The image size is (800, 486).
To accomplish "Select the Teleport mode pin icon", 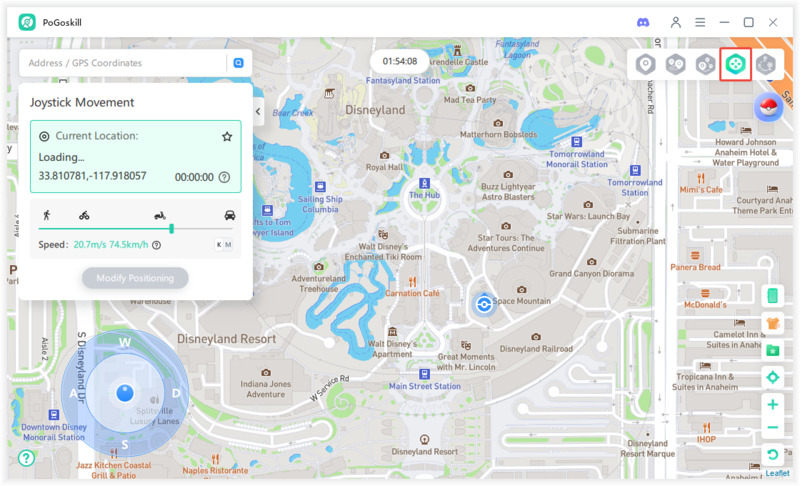I will click(x=645, y=65).
